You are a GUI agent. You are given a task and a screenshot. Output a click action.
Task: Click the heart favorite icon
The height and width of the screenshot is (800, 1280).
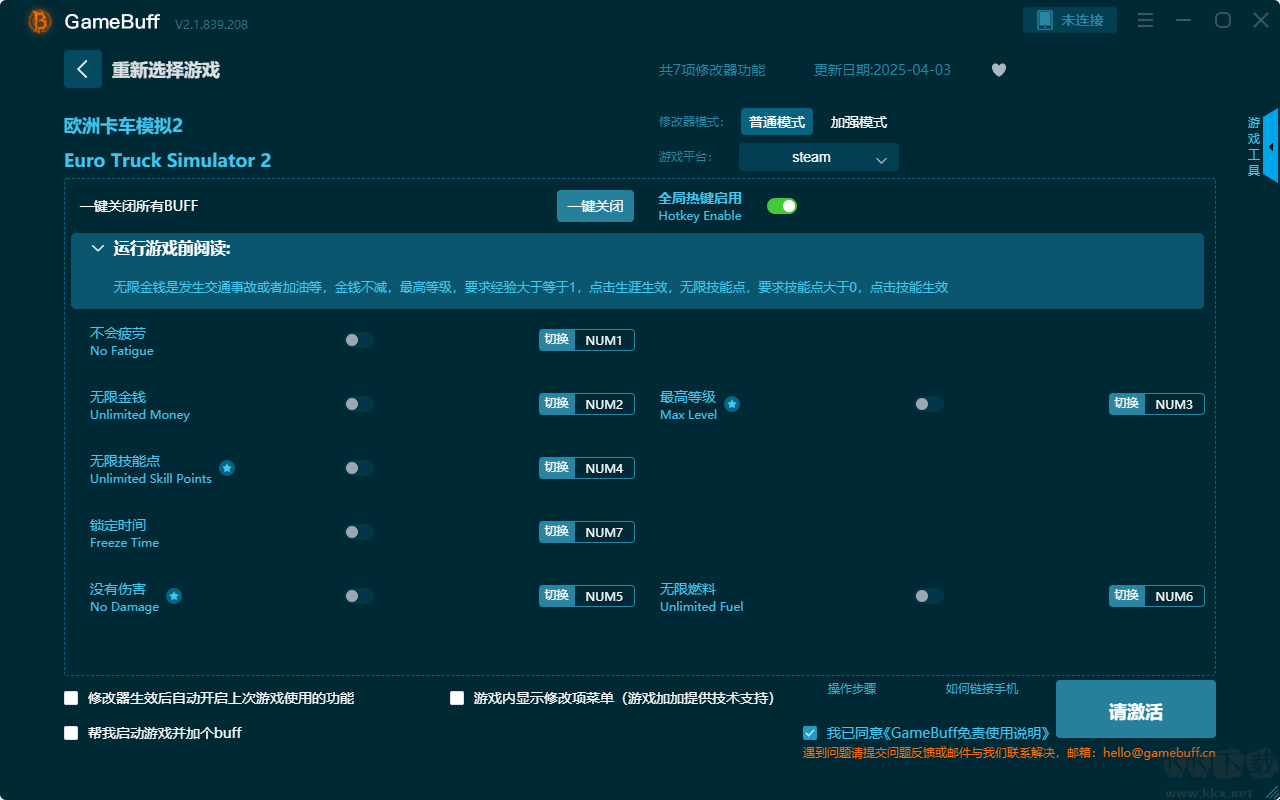(x=998, y=70)
